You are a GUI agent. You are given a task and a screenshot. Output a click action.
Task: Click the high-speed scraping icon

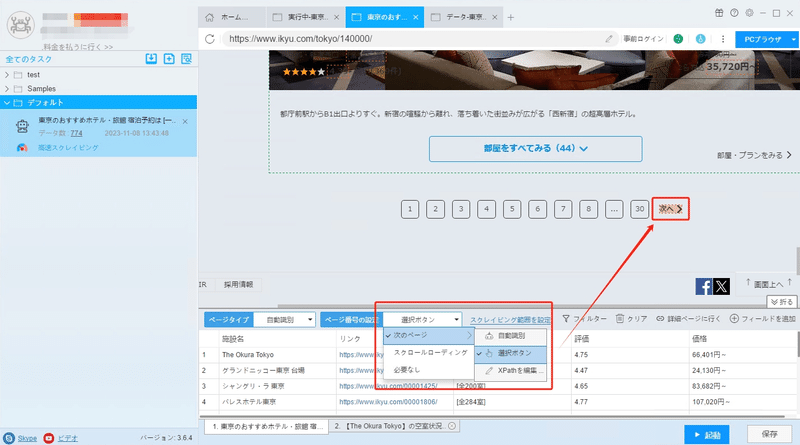coord(22,147)
